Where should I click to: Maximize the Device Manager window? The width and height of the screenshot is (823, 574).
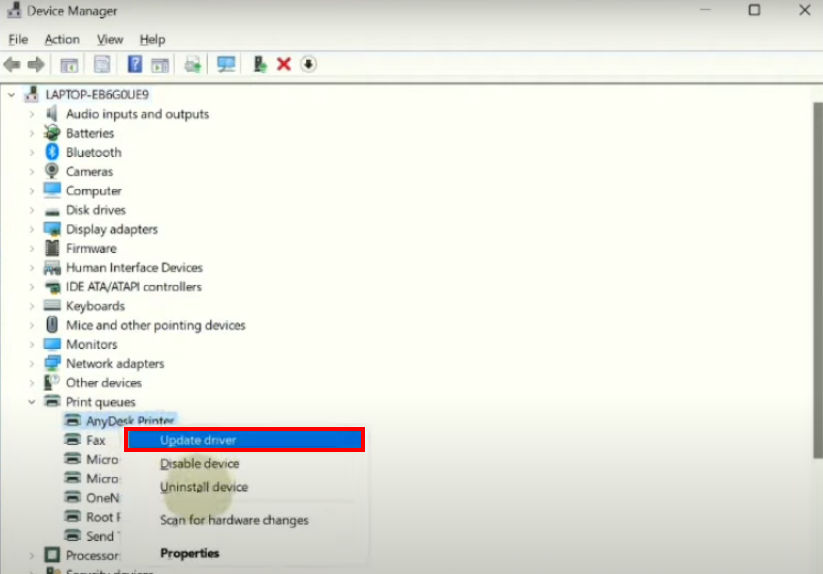point(754,10)
